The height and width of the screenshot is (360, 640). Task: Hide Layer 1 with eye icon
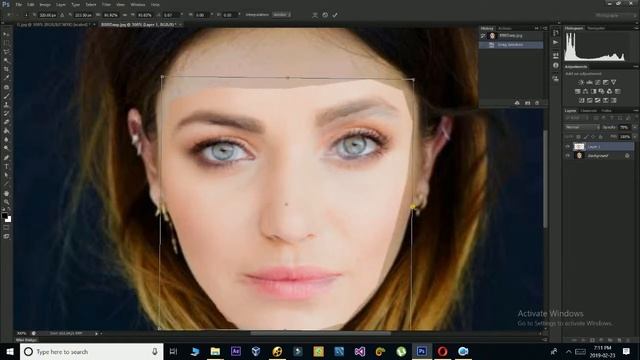(x=567, y=147)
